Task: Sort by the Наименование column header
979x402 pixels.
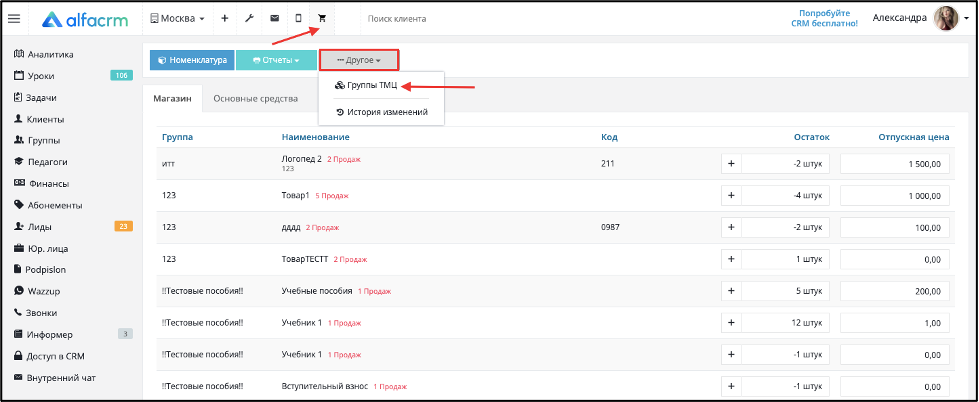Action: point(315,137)
